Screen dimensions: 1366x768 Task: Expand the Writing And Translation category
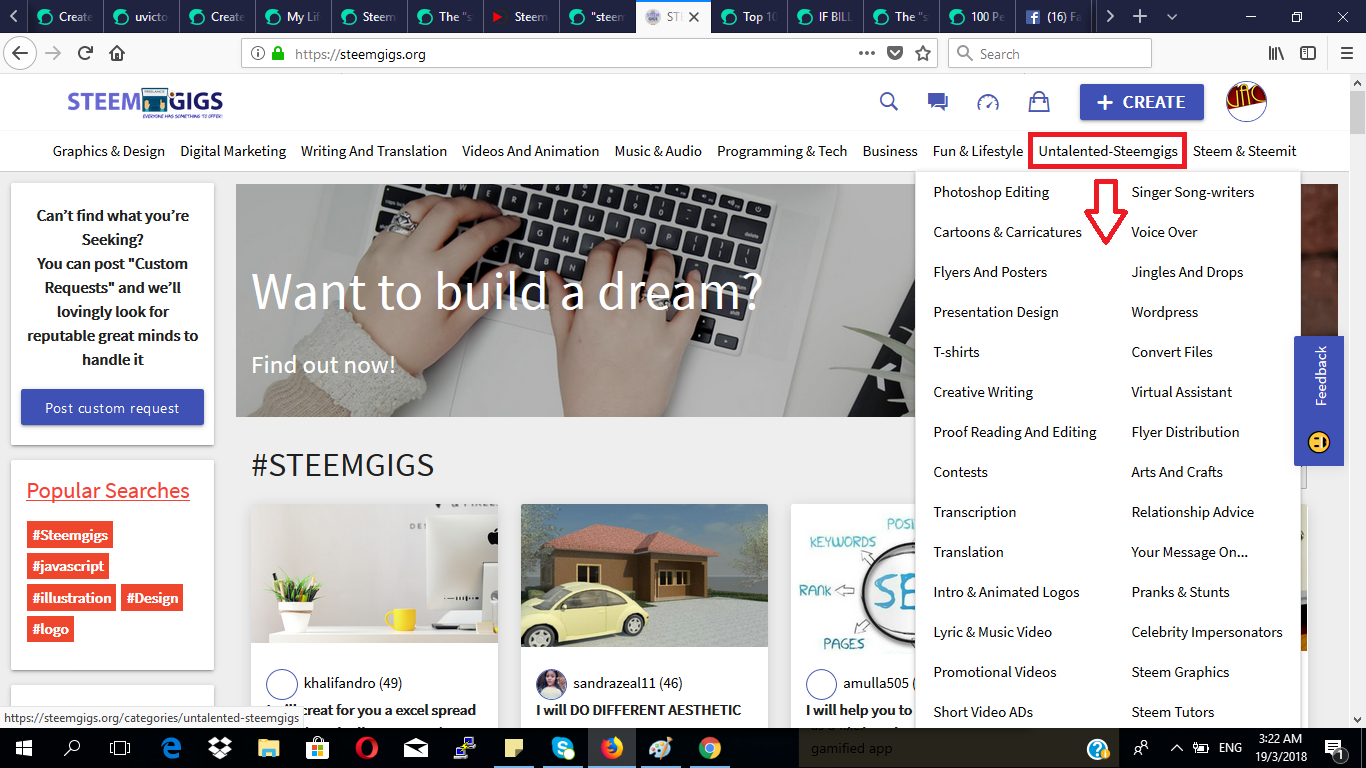pyautogui.click(x=374, y=151)
